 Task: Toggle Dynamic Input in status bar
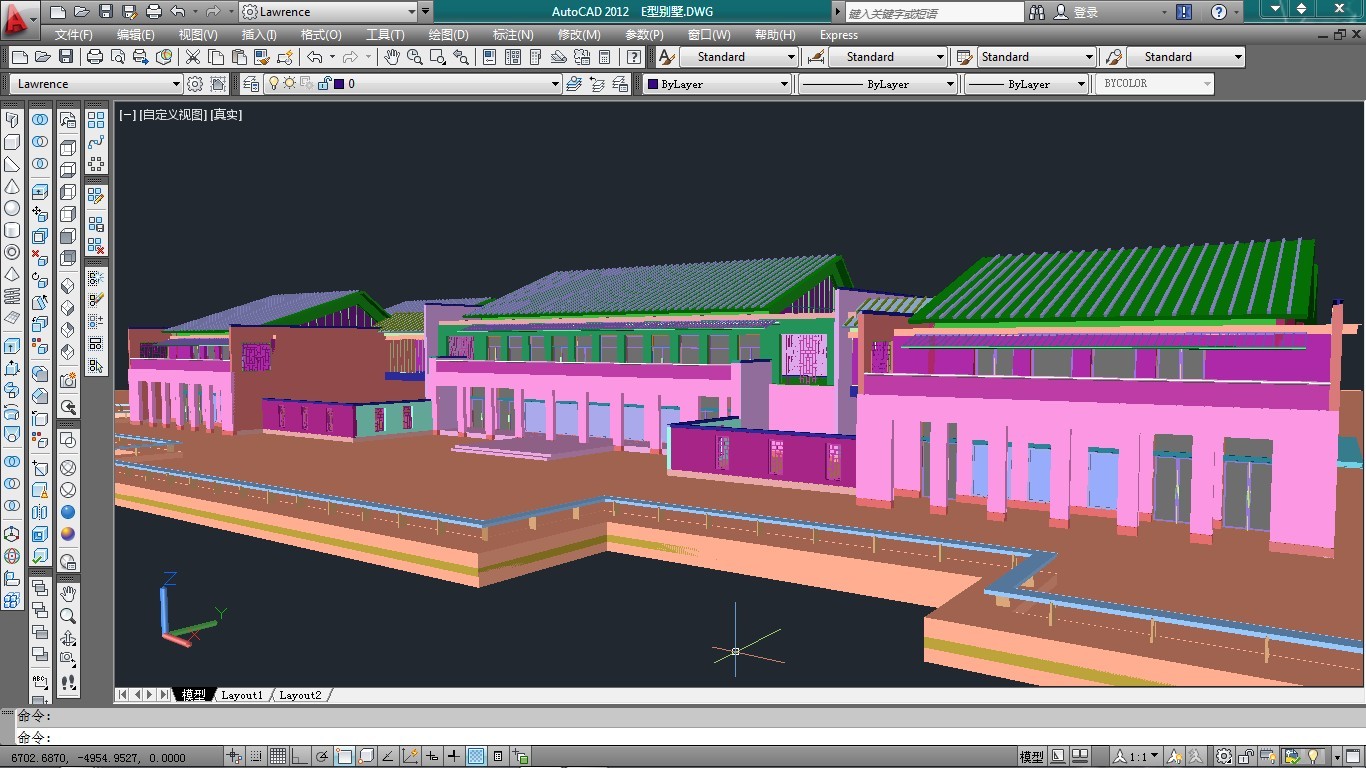pos(432,757)
